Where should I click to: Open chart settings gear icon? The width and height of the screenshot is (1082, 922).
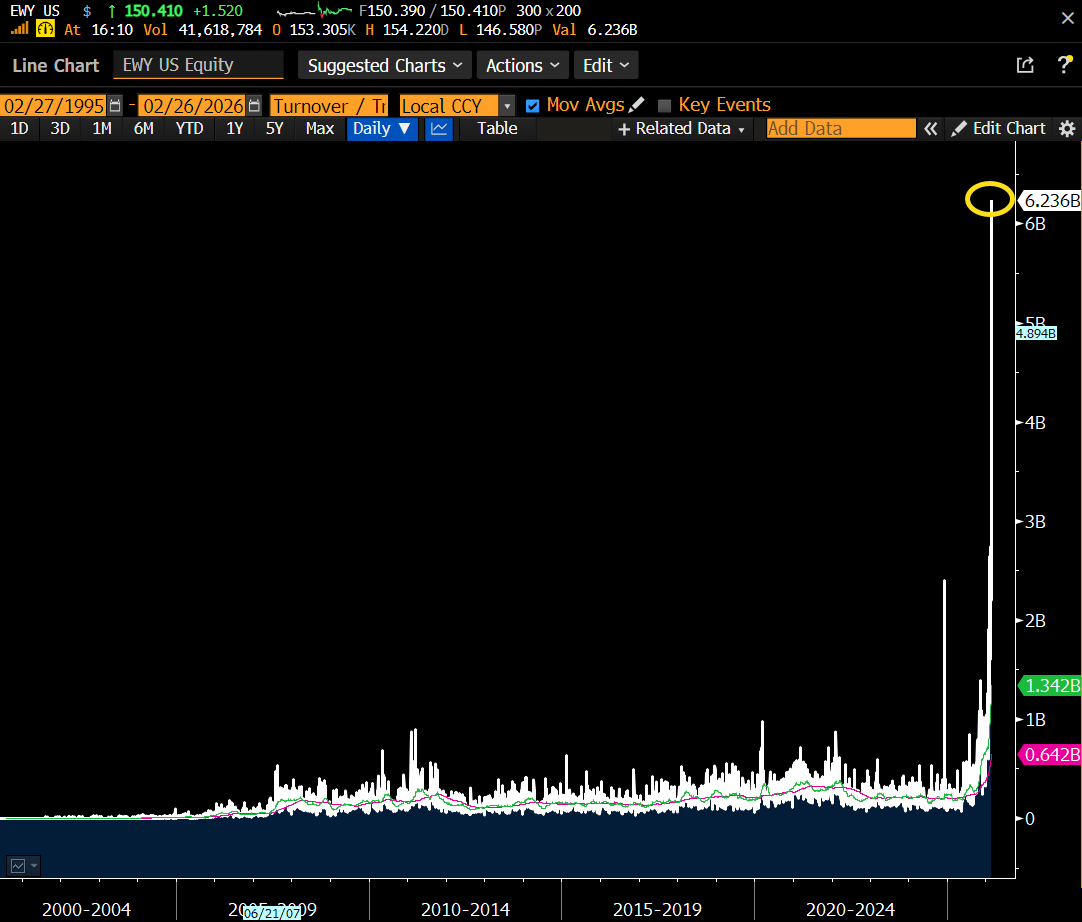[x=1067, y=129]
